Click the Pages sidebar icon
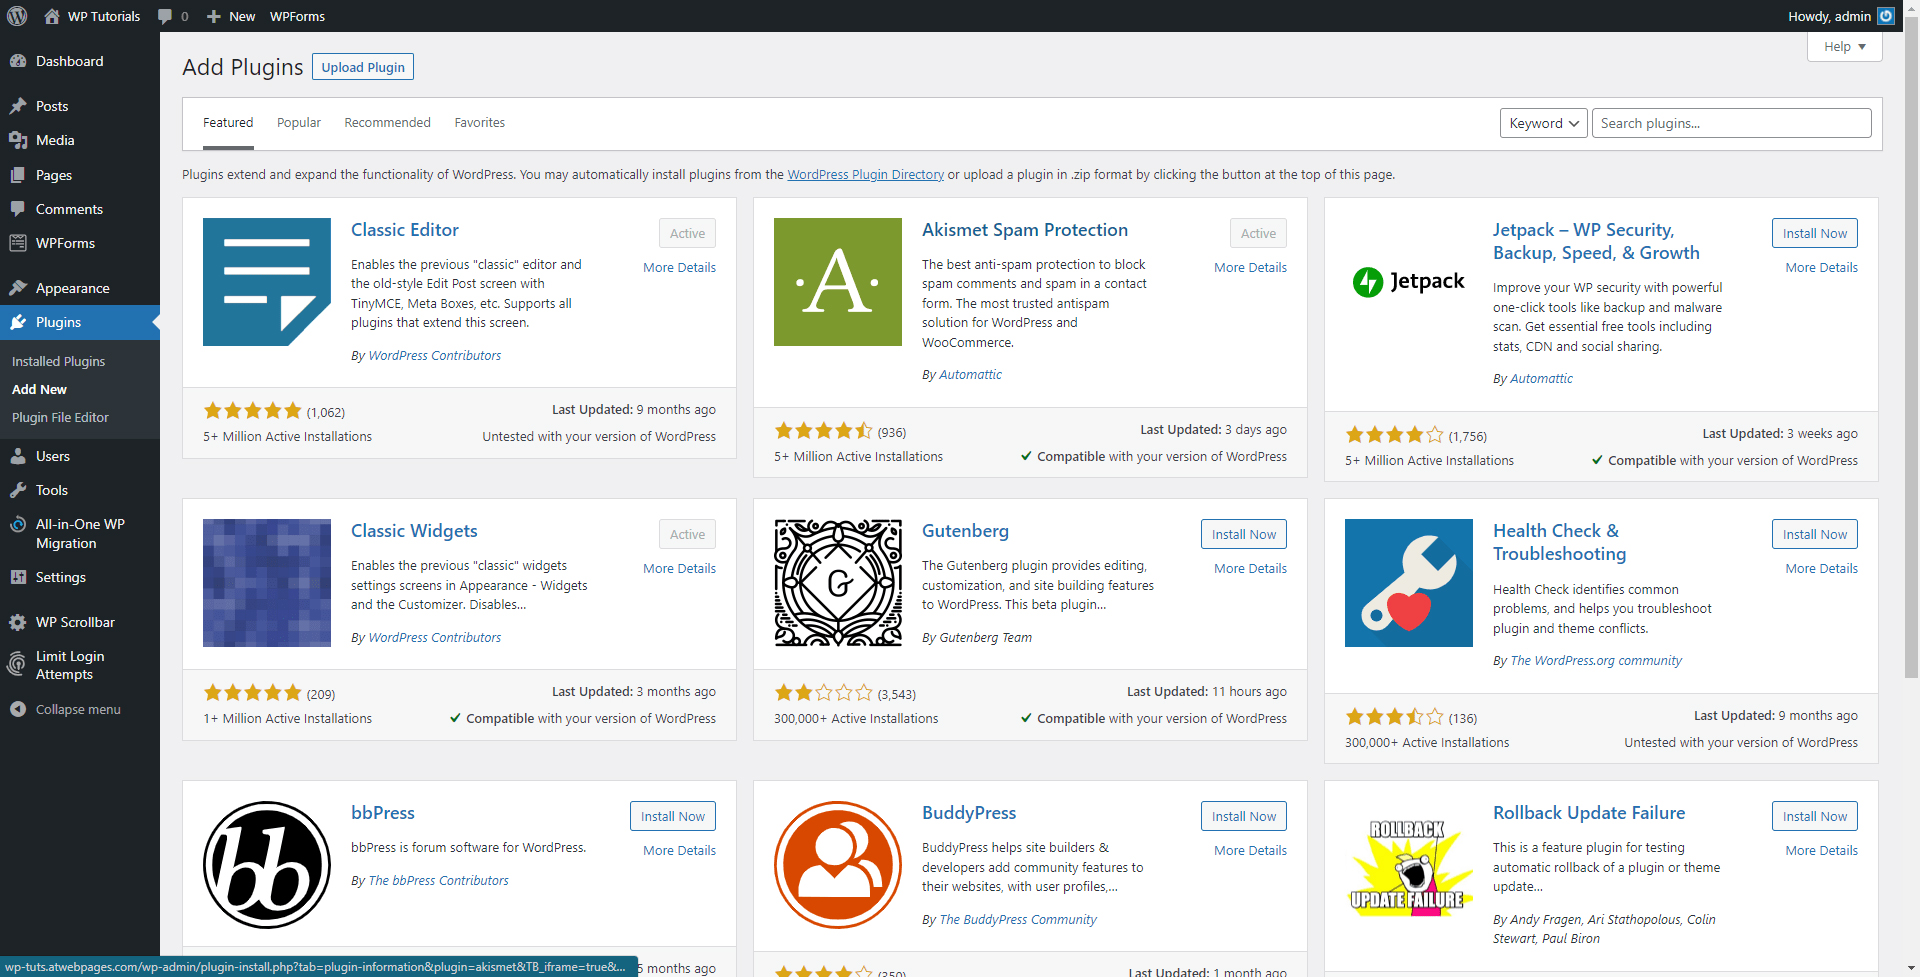This screenshot has width=1920, height=977. [18, 175]
